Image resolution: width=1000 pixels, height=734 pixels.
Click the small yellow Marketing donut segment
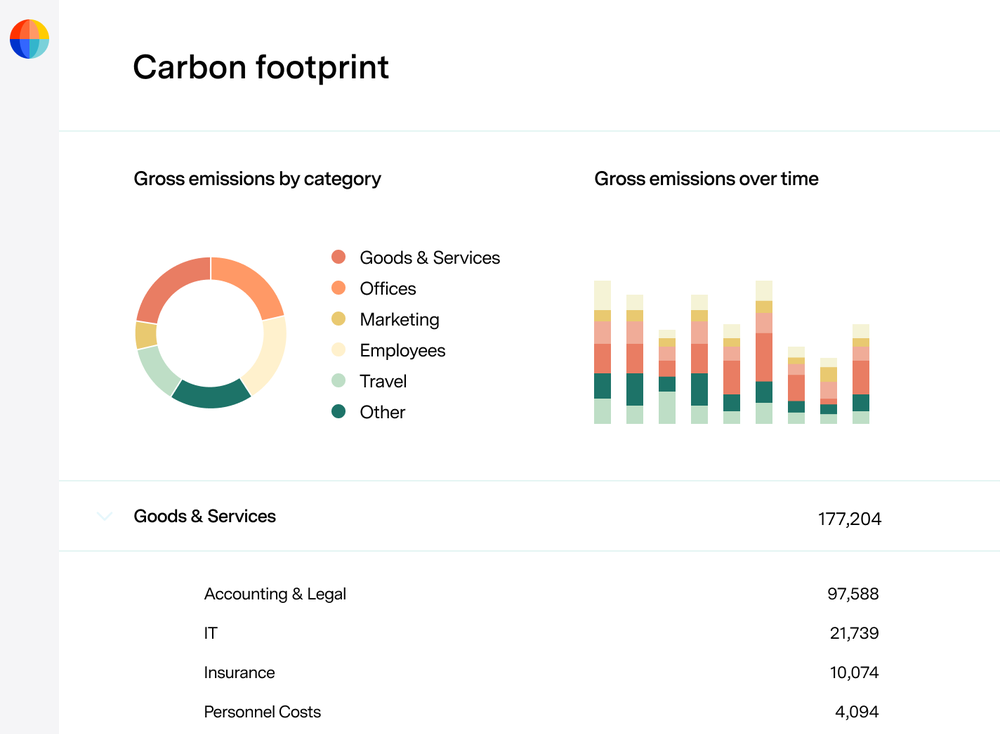tap(146, 335)
